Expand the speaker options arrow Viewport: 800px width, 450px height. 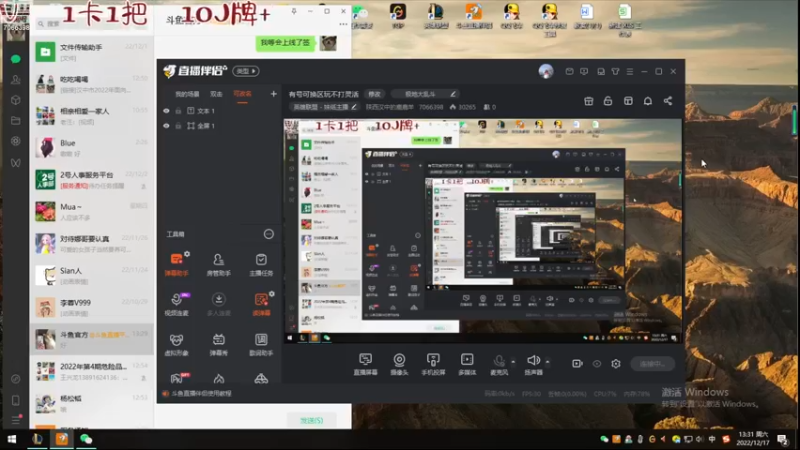click(547, 362)
